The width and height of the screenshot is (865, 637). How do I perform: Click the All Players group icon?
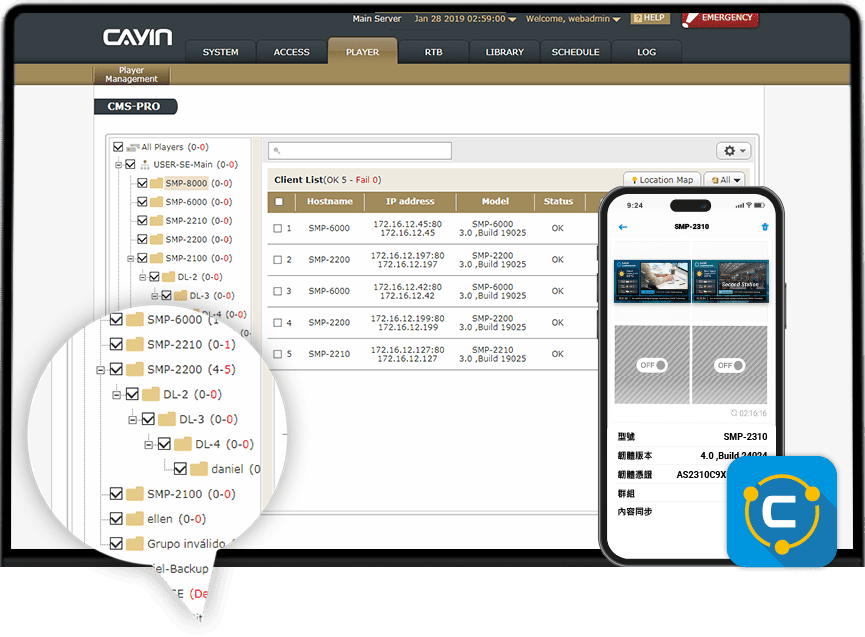(132, 147)
